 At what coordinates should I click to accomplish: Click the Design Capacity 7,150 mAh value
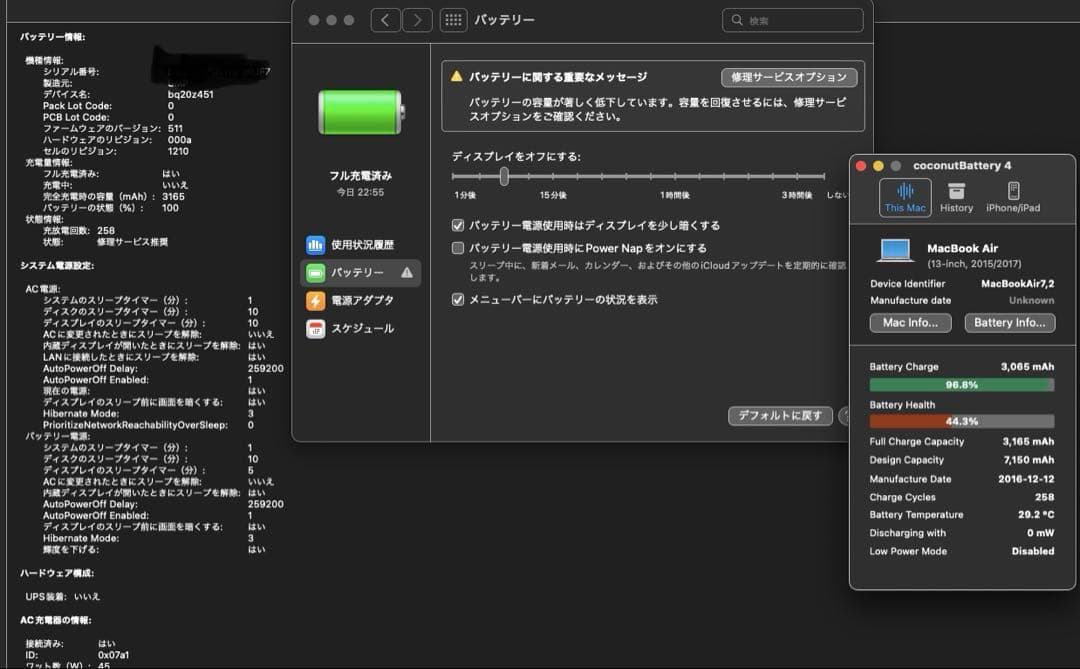tap(1028, 460)
